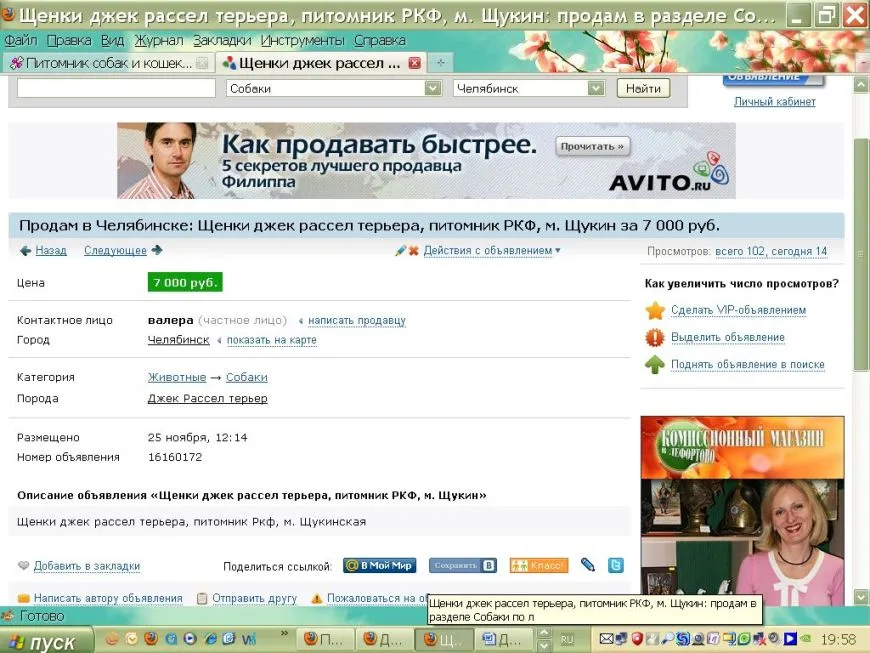Open the Челябинск city link in listing
This screenshot has height=653, width=870.
(x=179, y=340)
